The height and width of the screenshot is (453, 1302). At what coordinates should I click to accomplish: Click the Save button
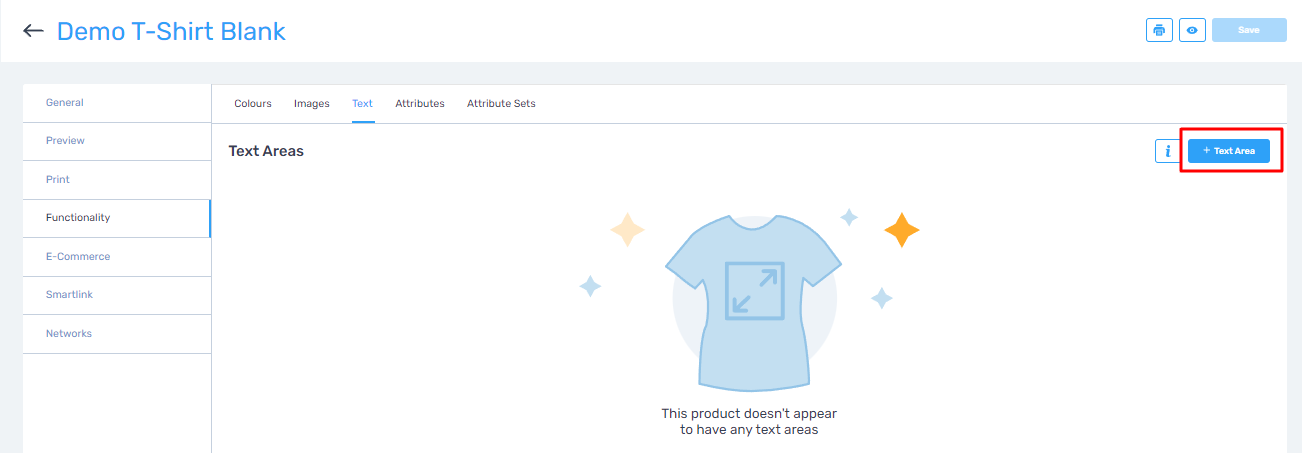click(1249, 30)
